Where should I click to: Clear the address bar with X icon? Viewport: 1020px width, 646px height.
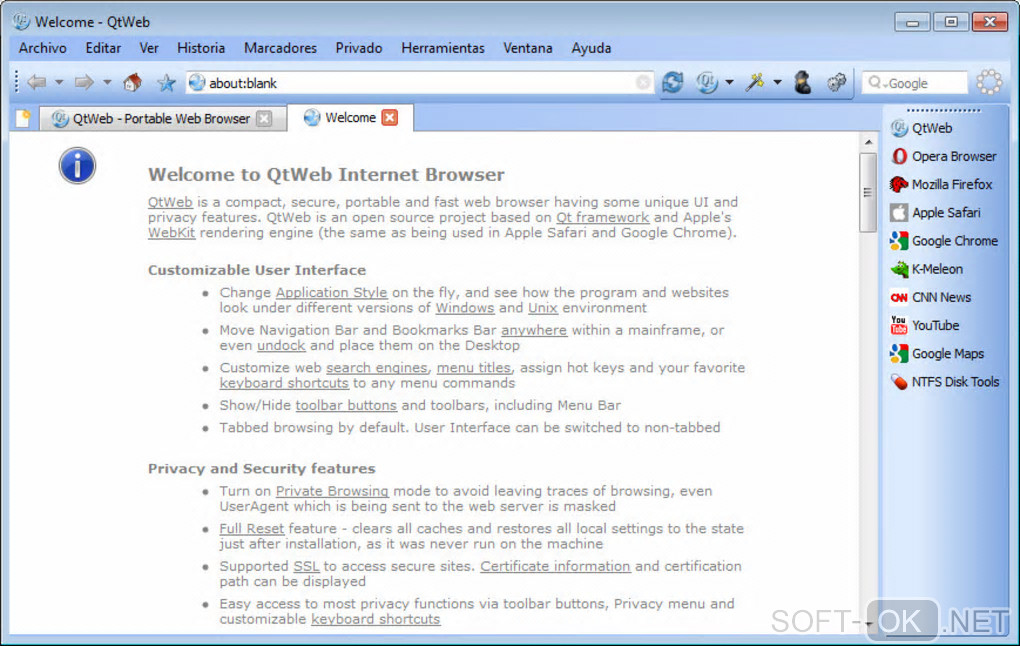pyautogui.click(x=643, y=83)
